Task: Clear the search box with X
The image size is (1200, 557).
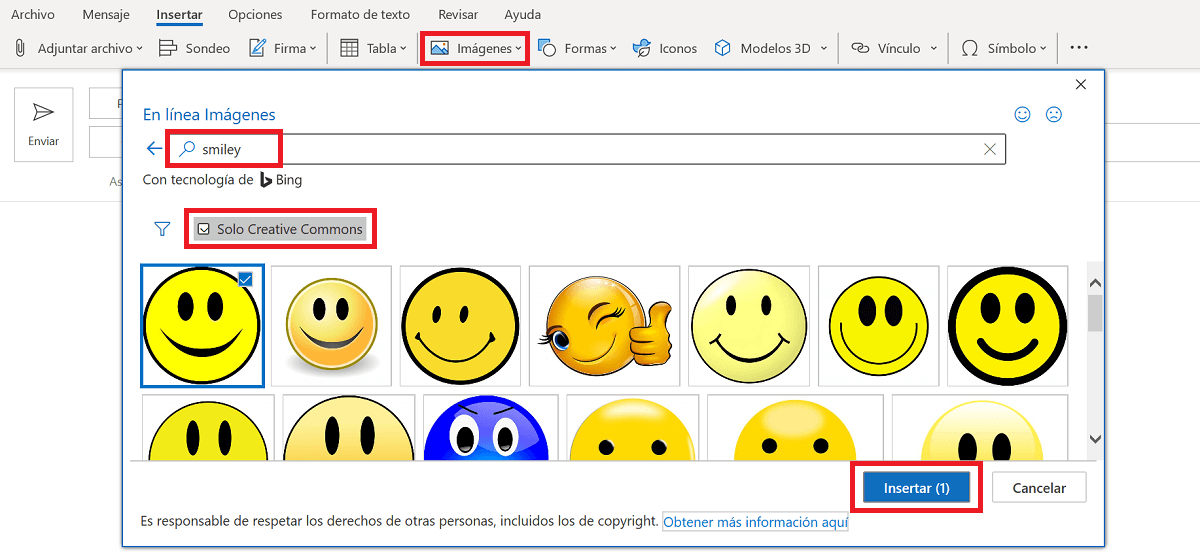Action: 989,149
